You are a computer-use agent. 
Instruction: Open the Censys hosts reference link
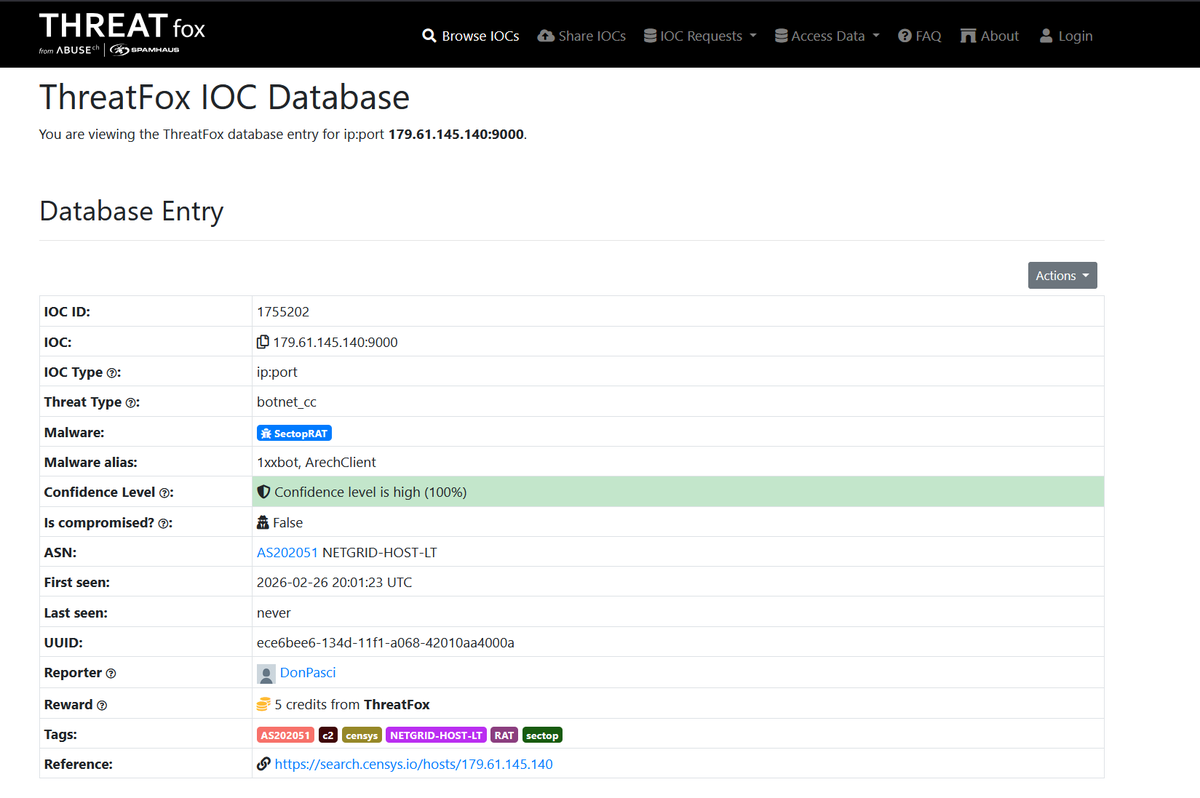coord(413,764)
